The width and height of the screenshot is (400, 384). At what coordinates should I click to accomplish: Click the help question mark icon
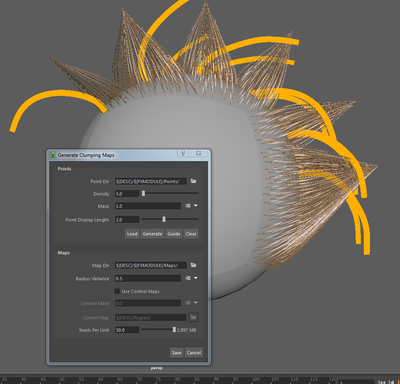[183, 153]
